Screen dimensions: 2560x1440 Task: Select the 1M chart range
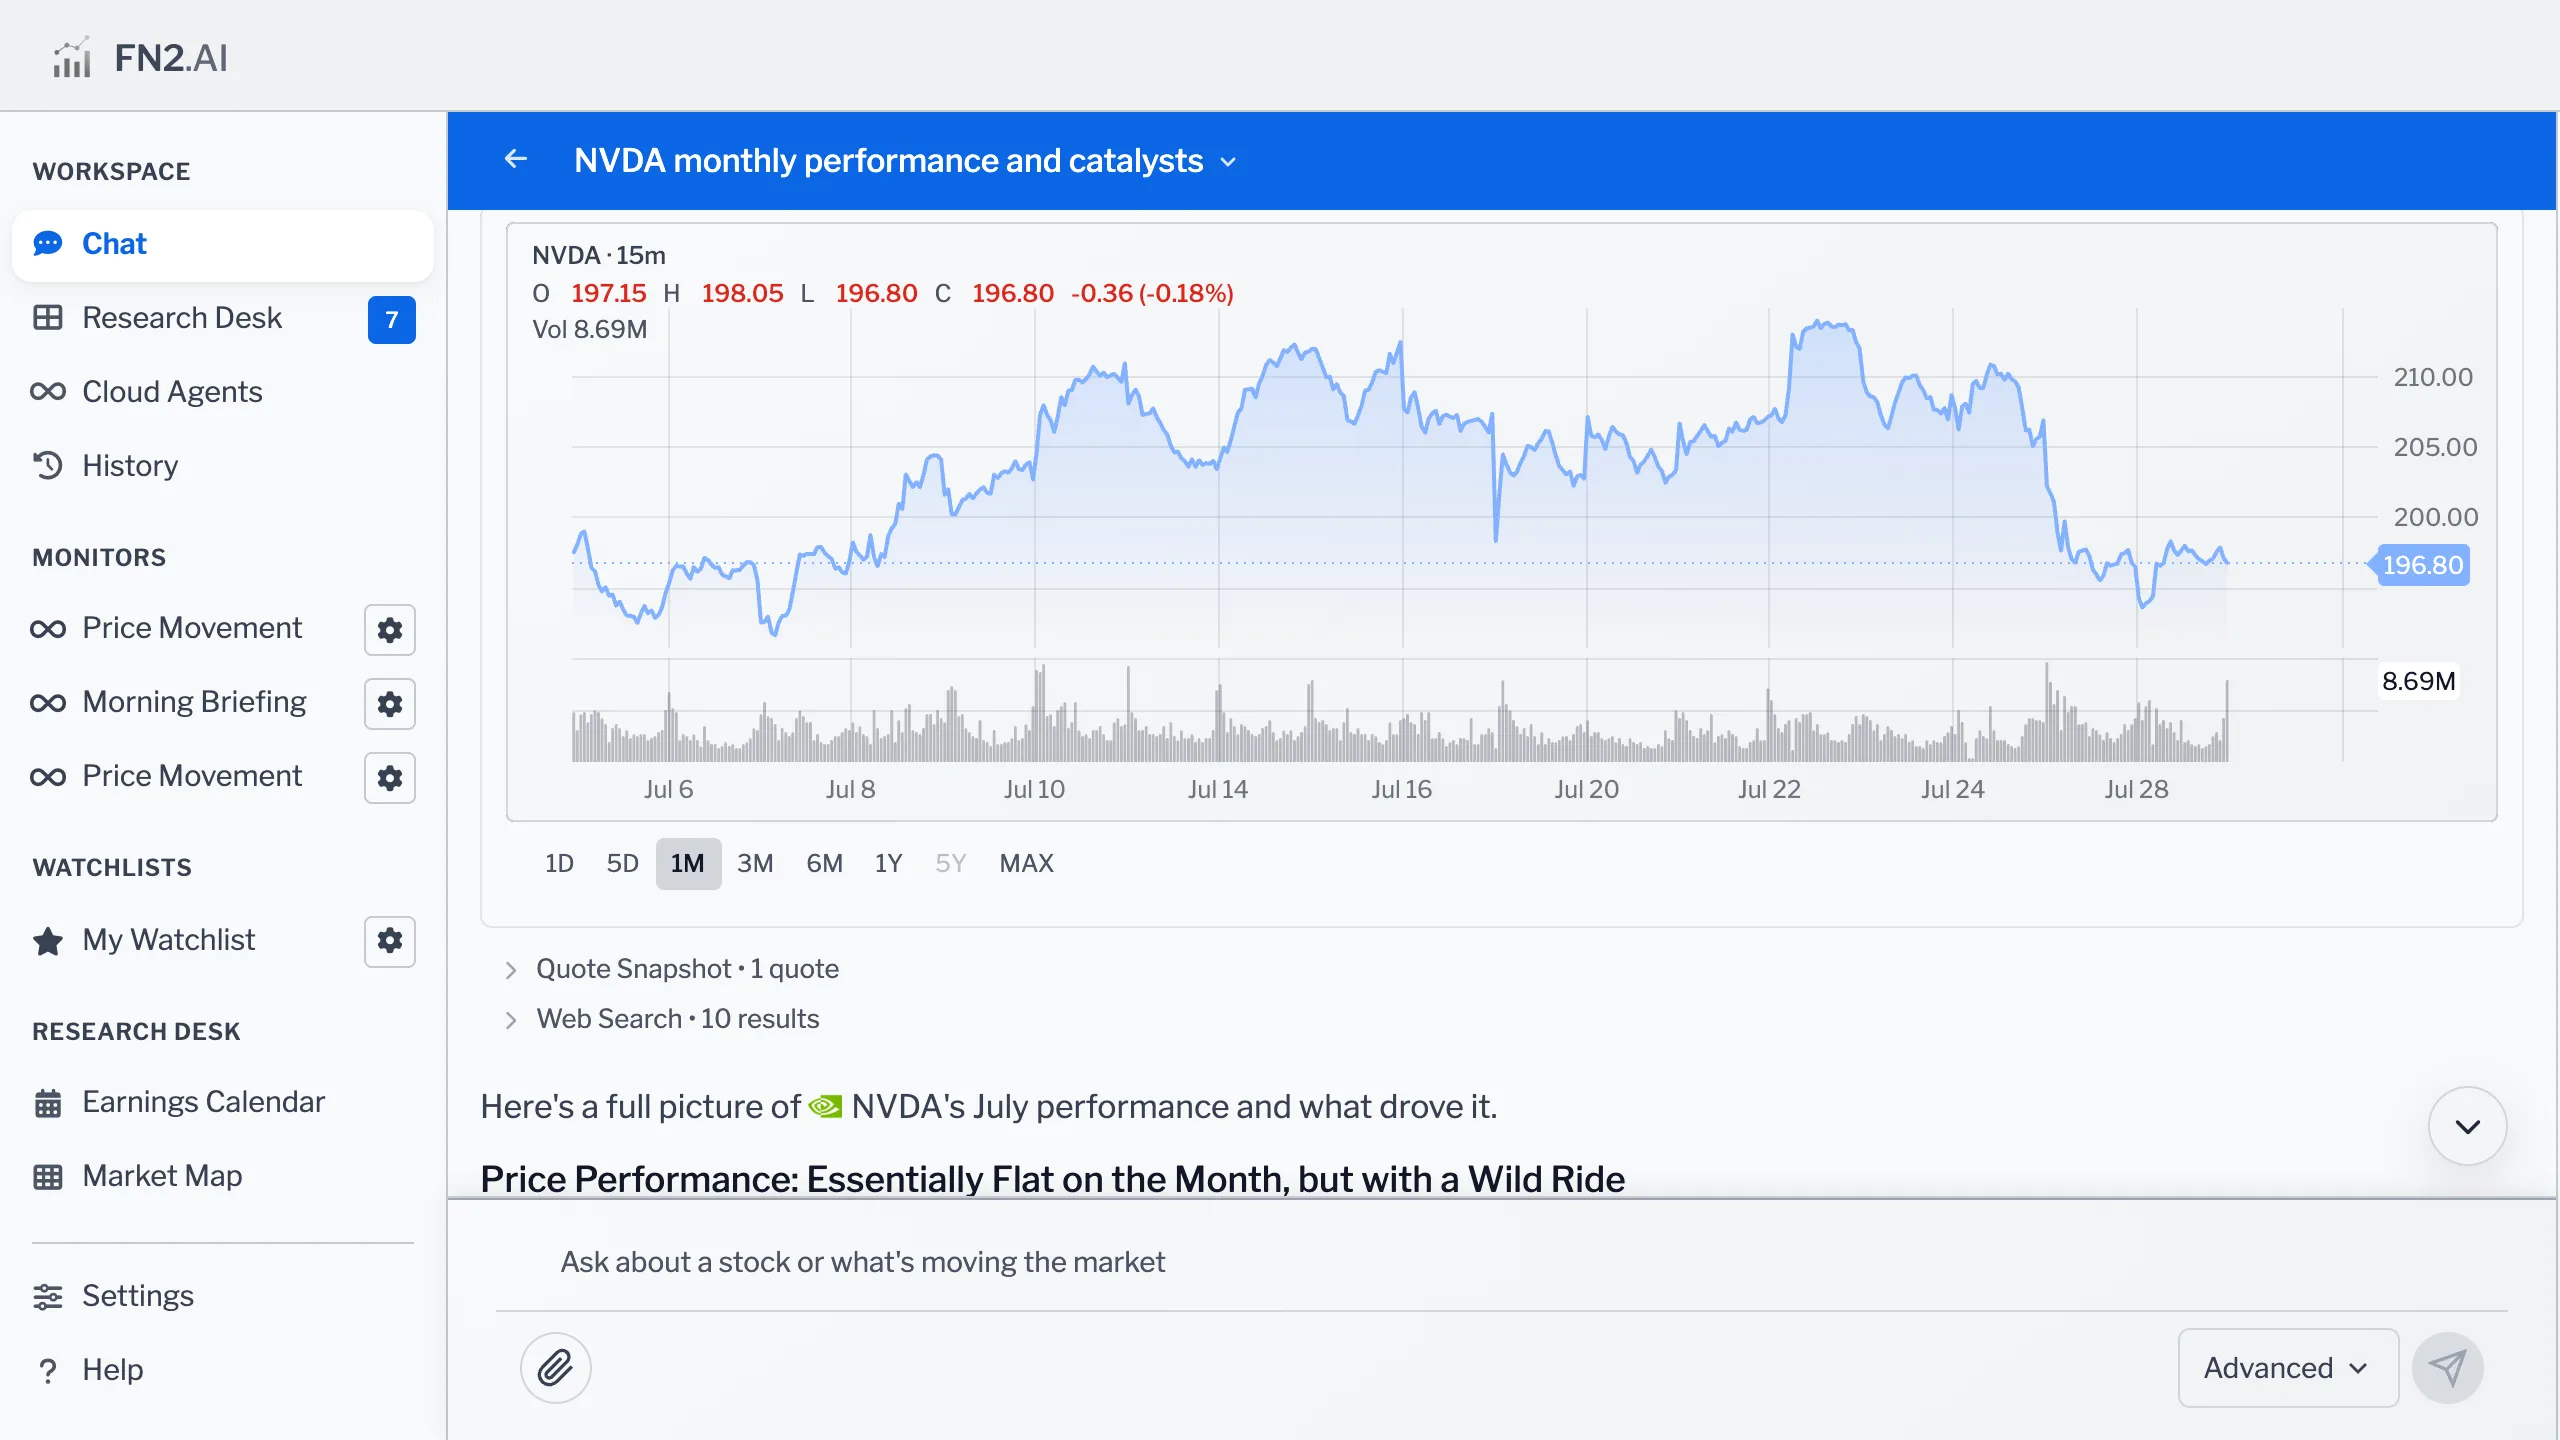688,864
